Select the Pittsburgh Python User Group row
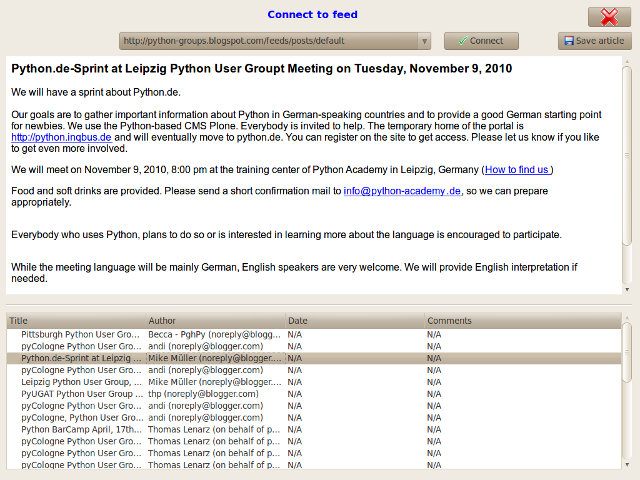The image size is (640, 480). 313,334
